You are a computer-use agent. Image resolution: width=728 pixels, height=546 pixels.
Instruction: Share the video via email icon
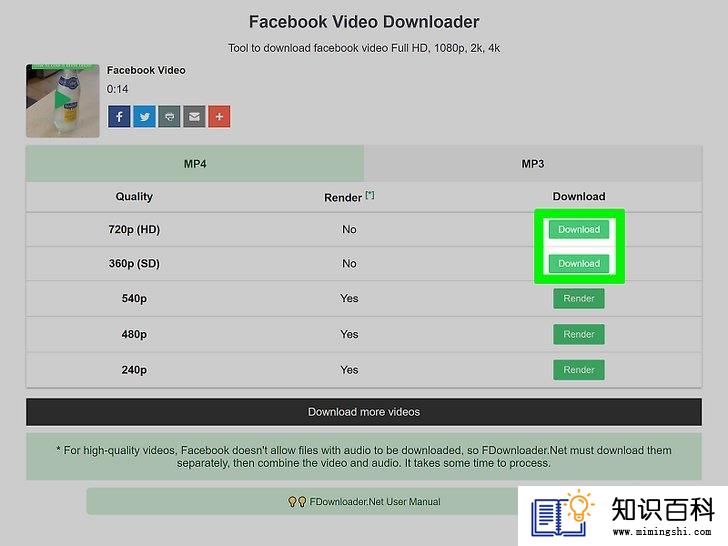(x=195, y=117)
